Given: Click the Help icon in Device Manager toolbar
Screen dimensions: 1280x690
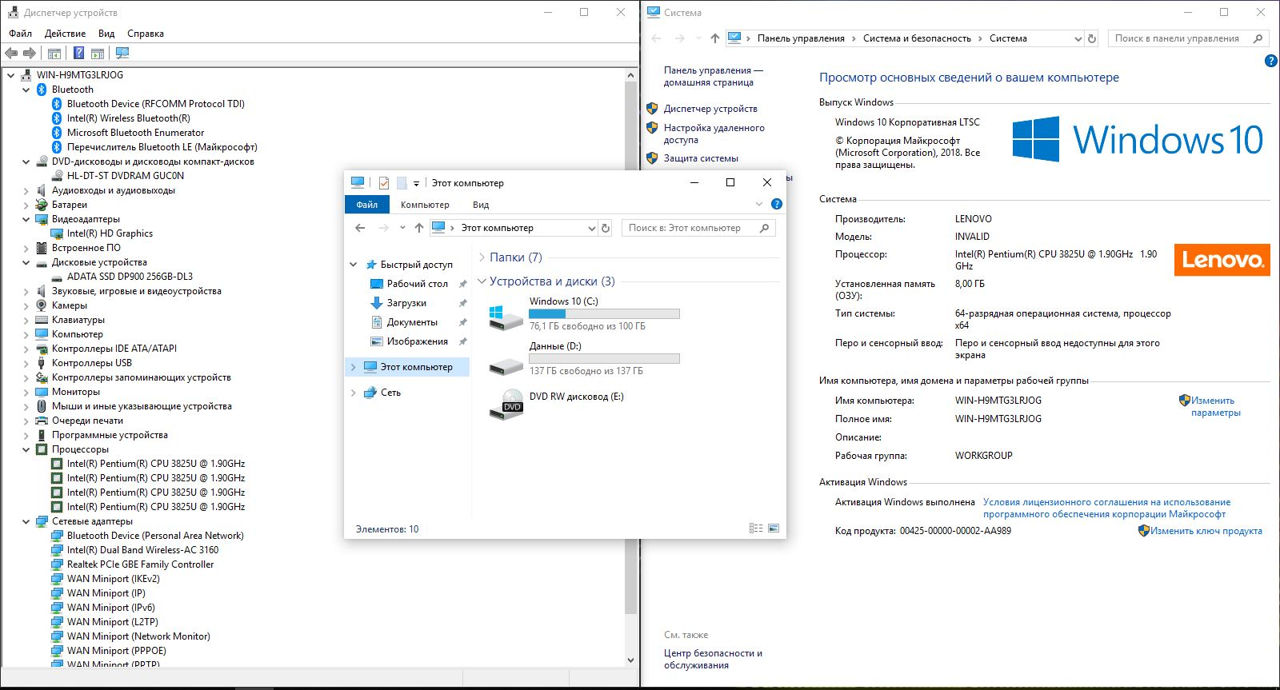Looking at the screenshot, I should (78, 53).
